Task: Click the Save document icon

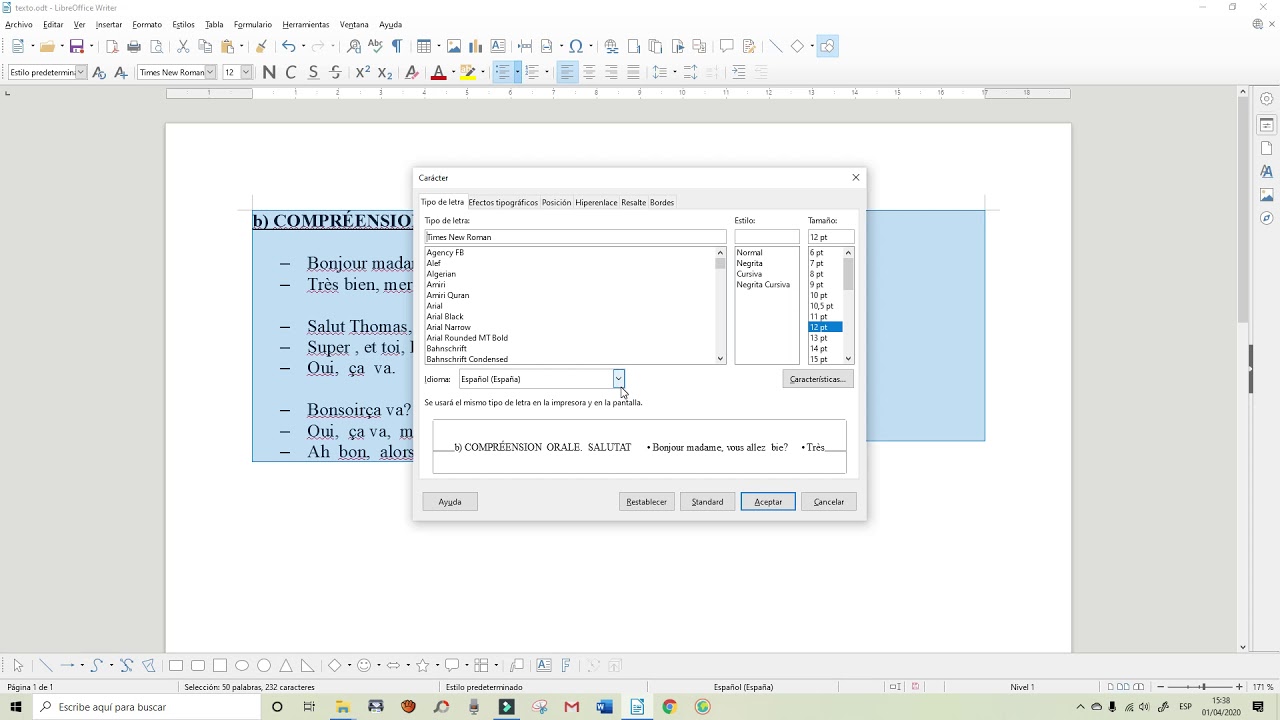Action: [x=77, y=46]
